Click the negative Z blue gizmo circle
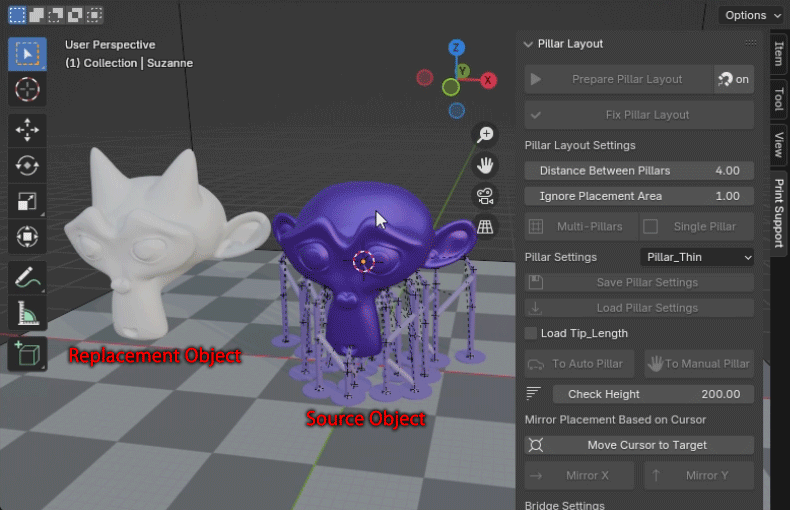790x510 pixels. tap(457, 110)
